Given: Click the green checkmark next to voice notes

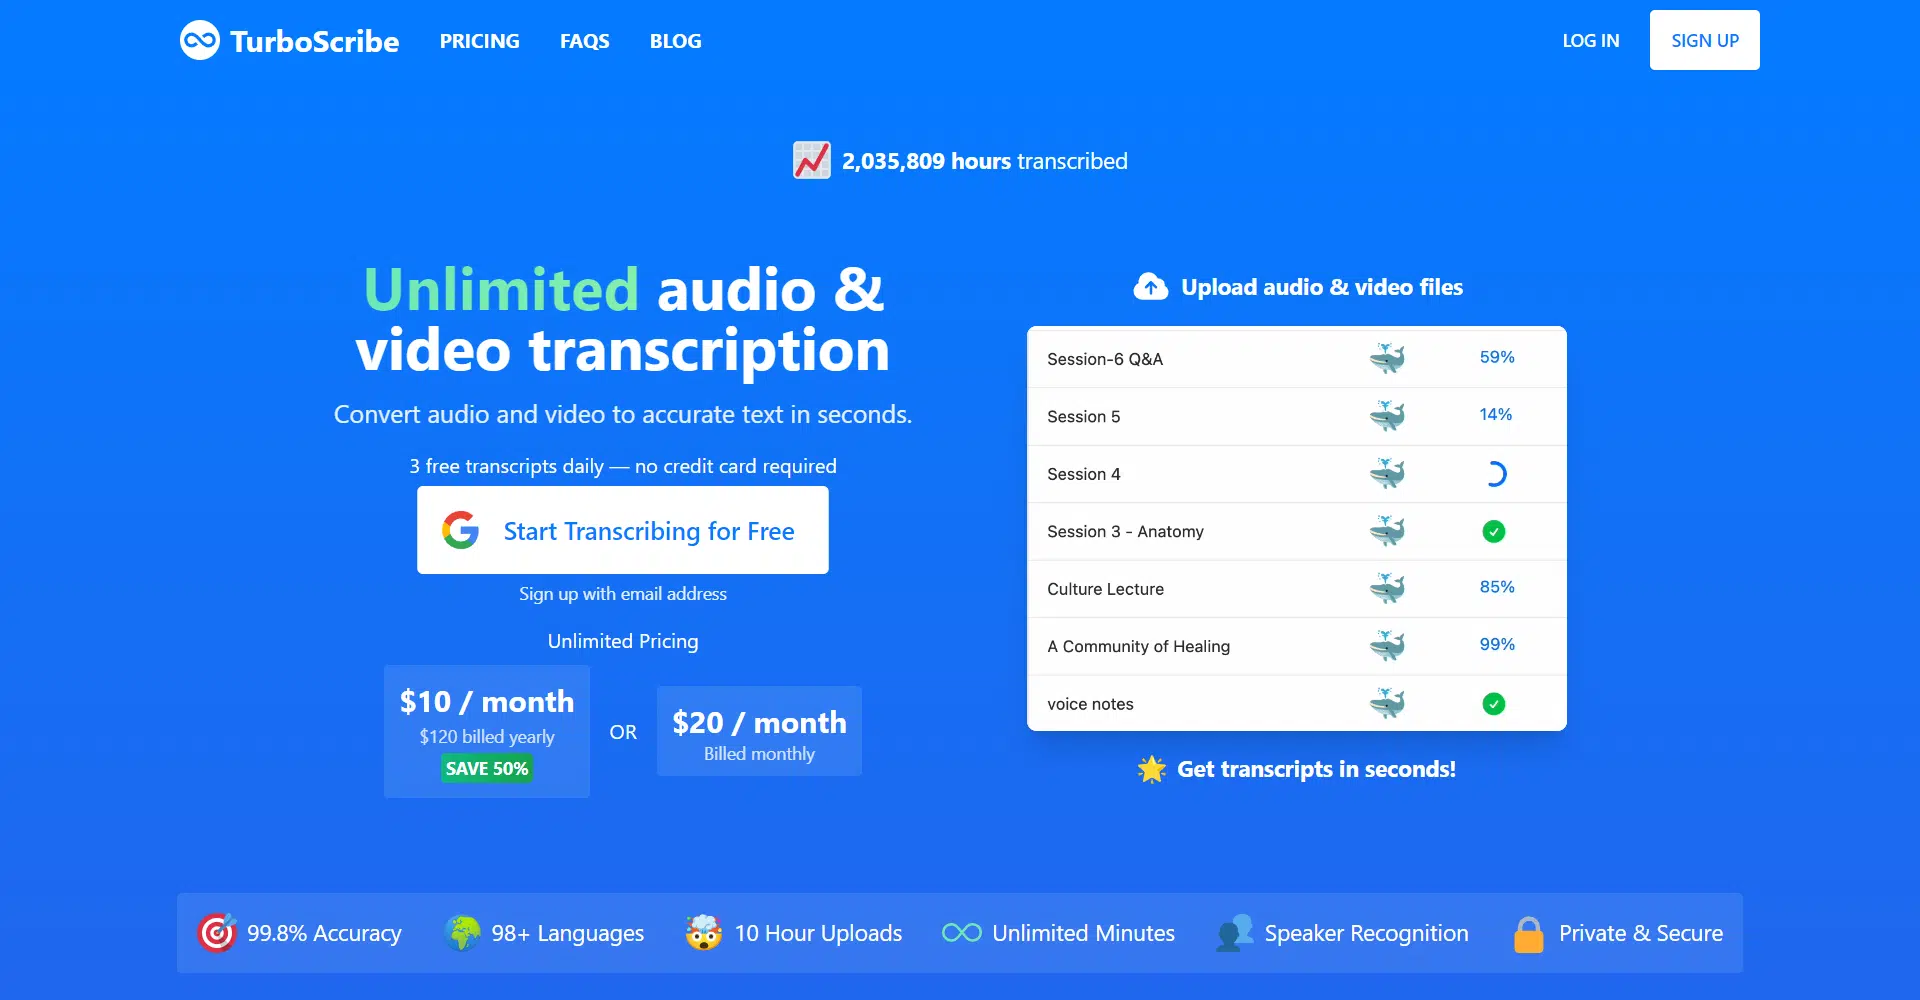Looking at the screenshot, I should click(1493, 704).
